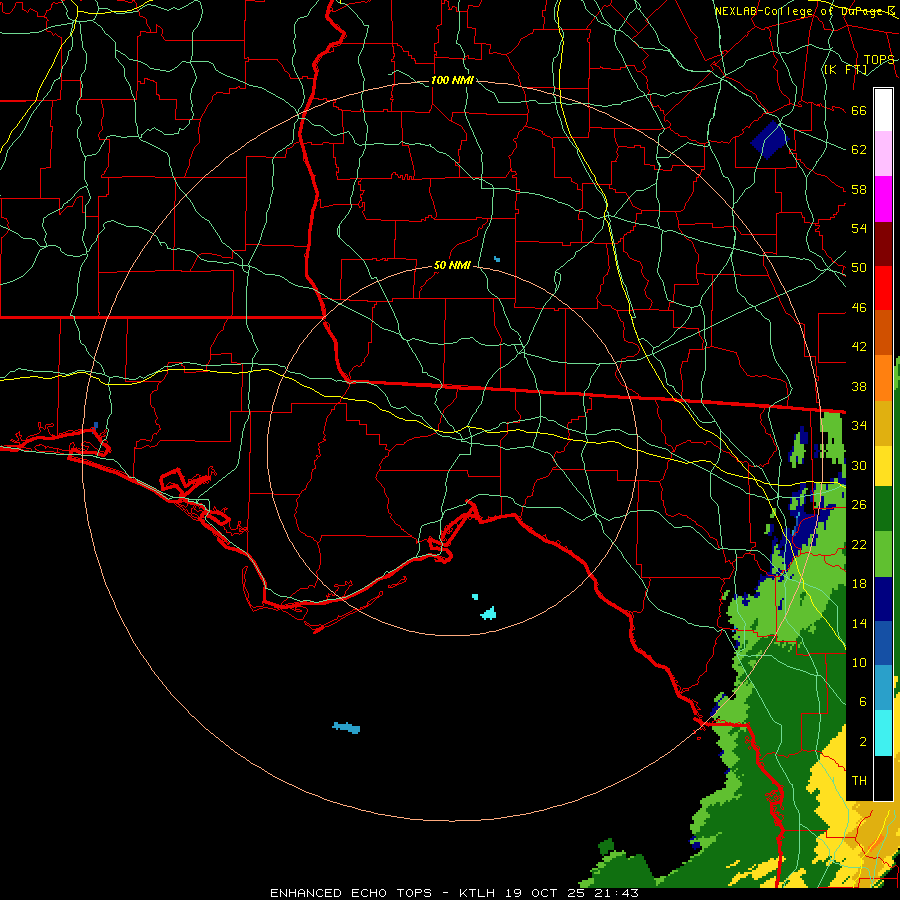
Task: Click the gold 38 K FT legend swatch
Action: point(883,423)
